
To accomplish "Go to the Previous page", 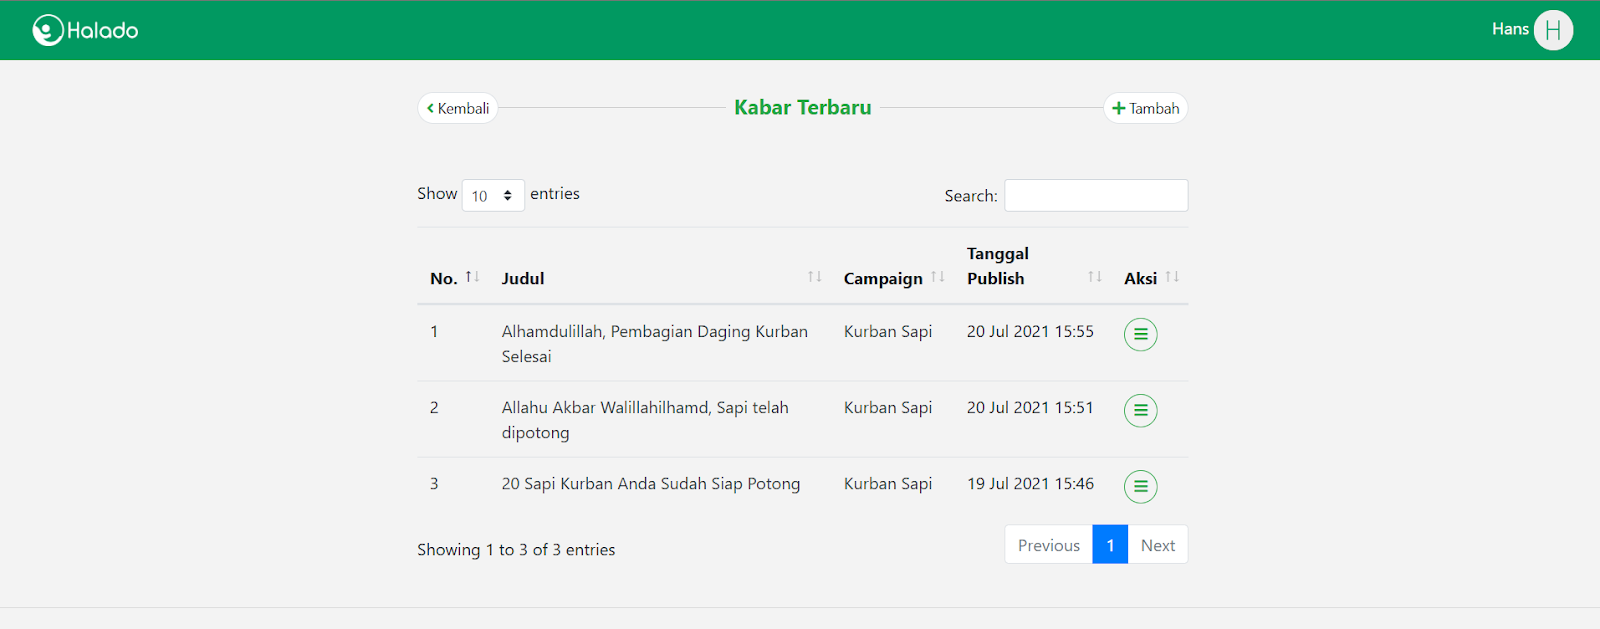I will point(1048,545).
